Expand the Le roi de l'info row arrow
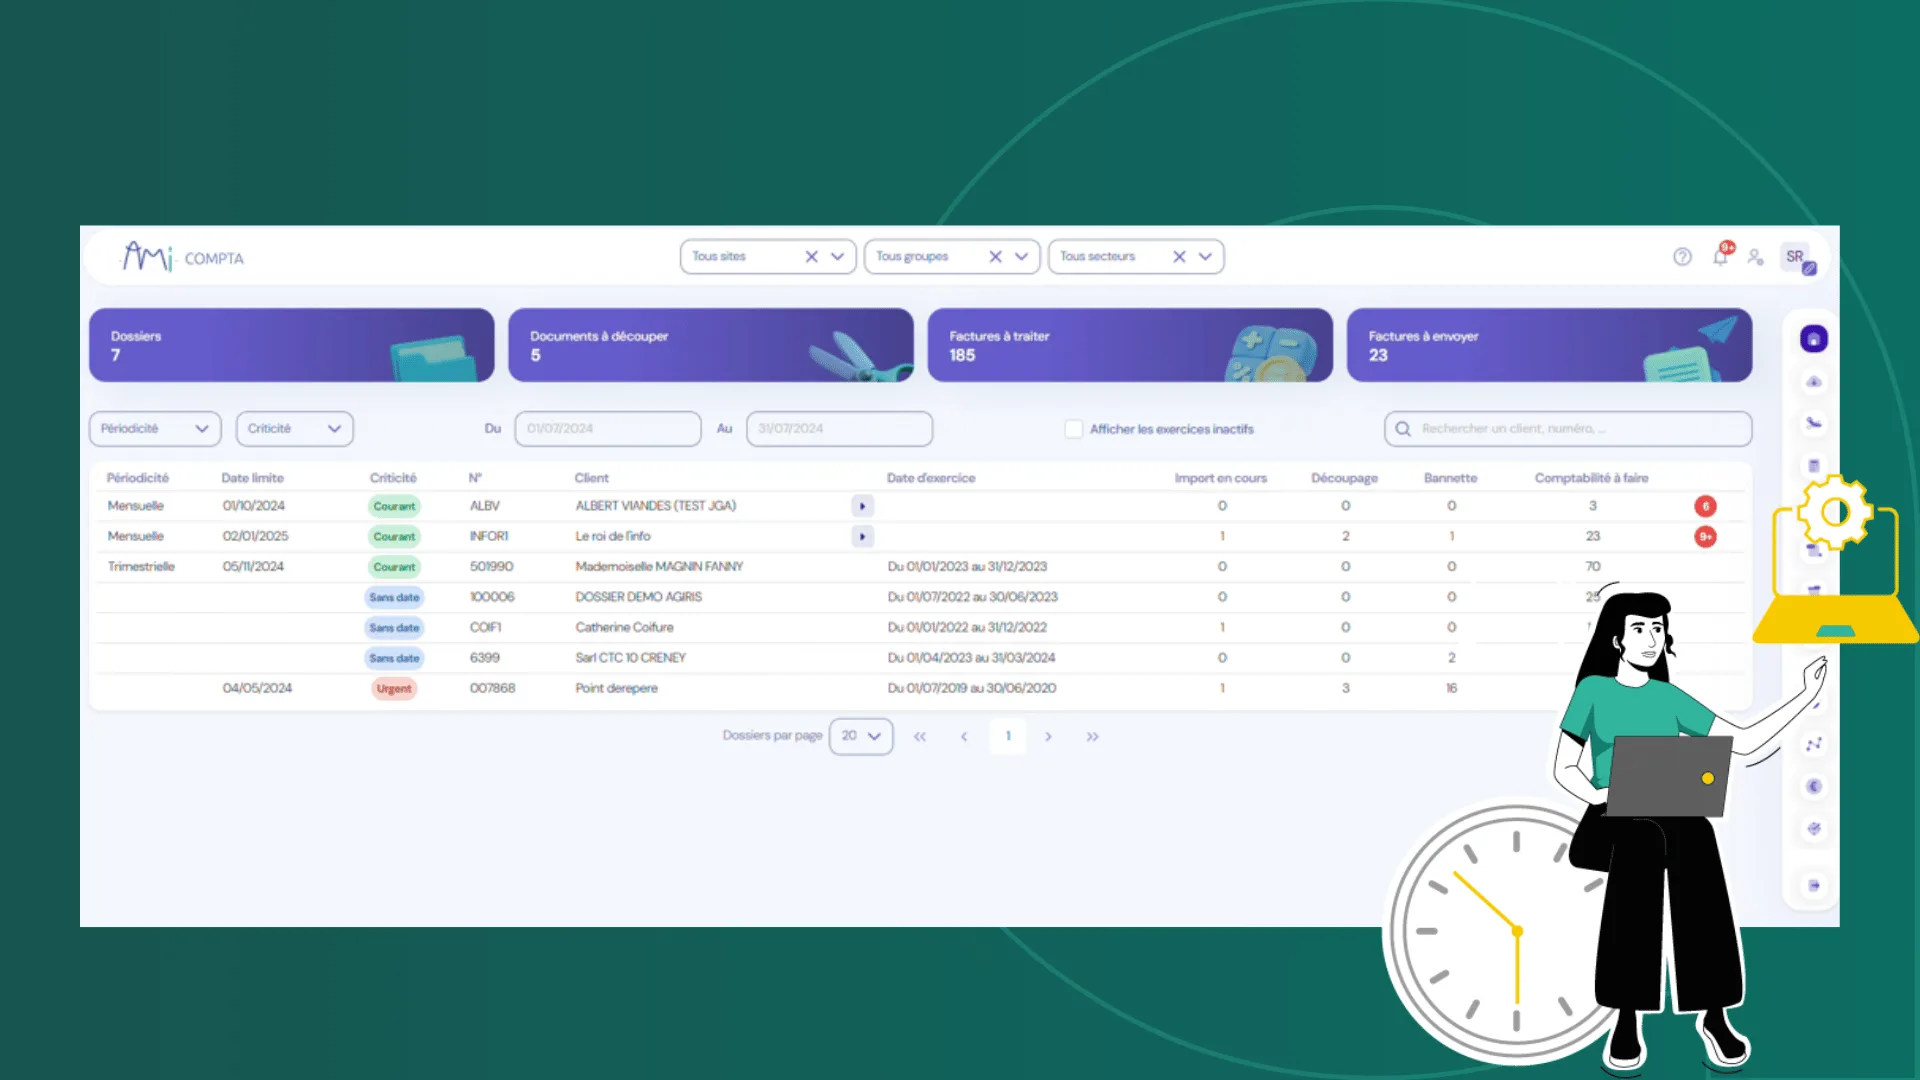The width and height of the screenshot is (1920, 1080). point(862,537)
